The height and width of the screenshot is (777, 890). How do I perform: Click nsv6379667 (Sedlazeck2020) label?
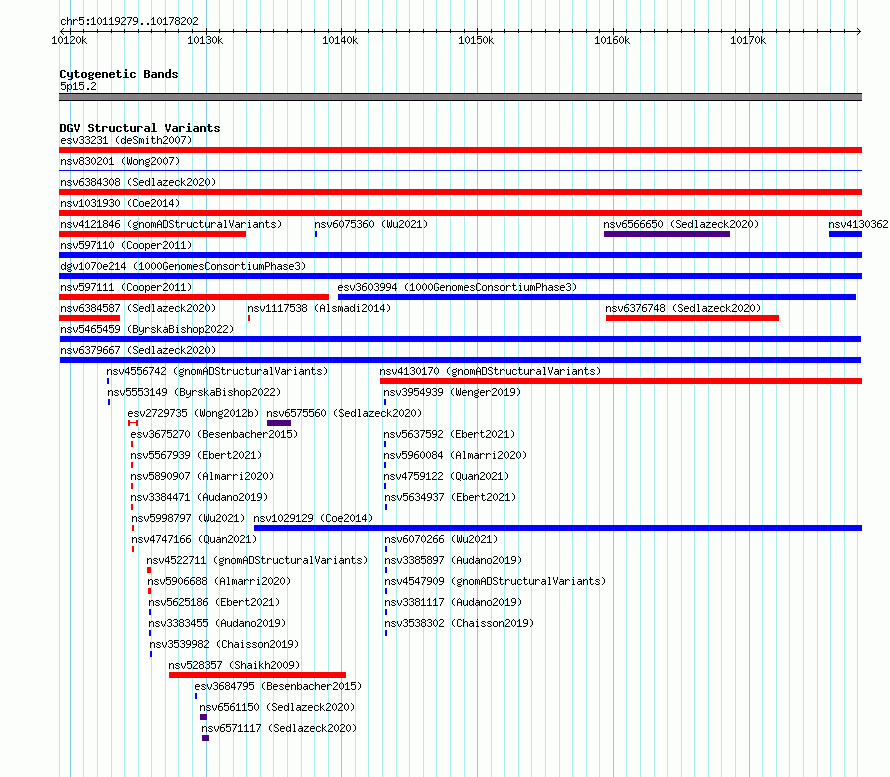tap(138, 350)
